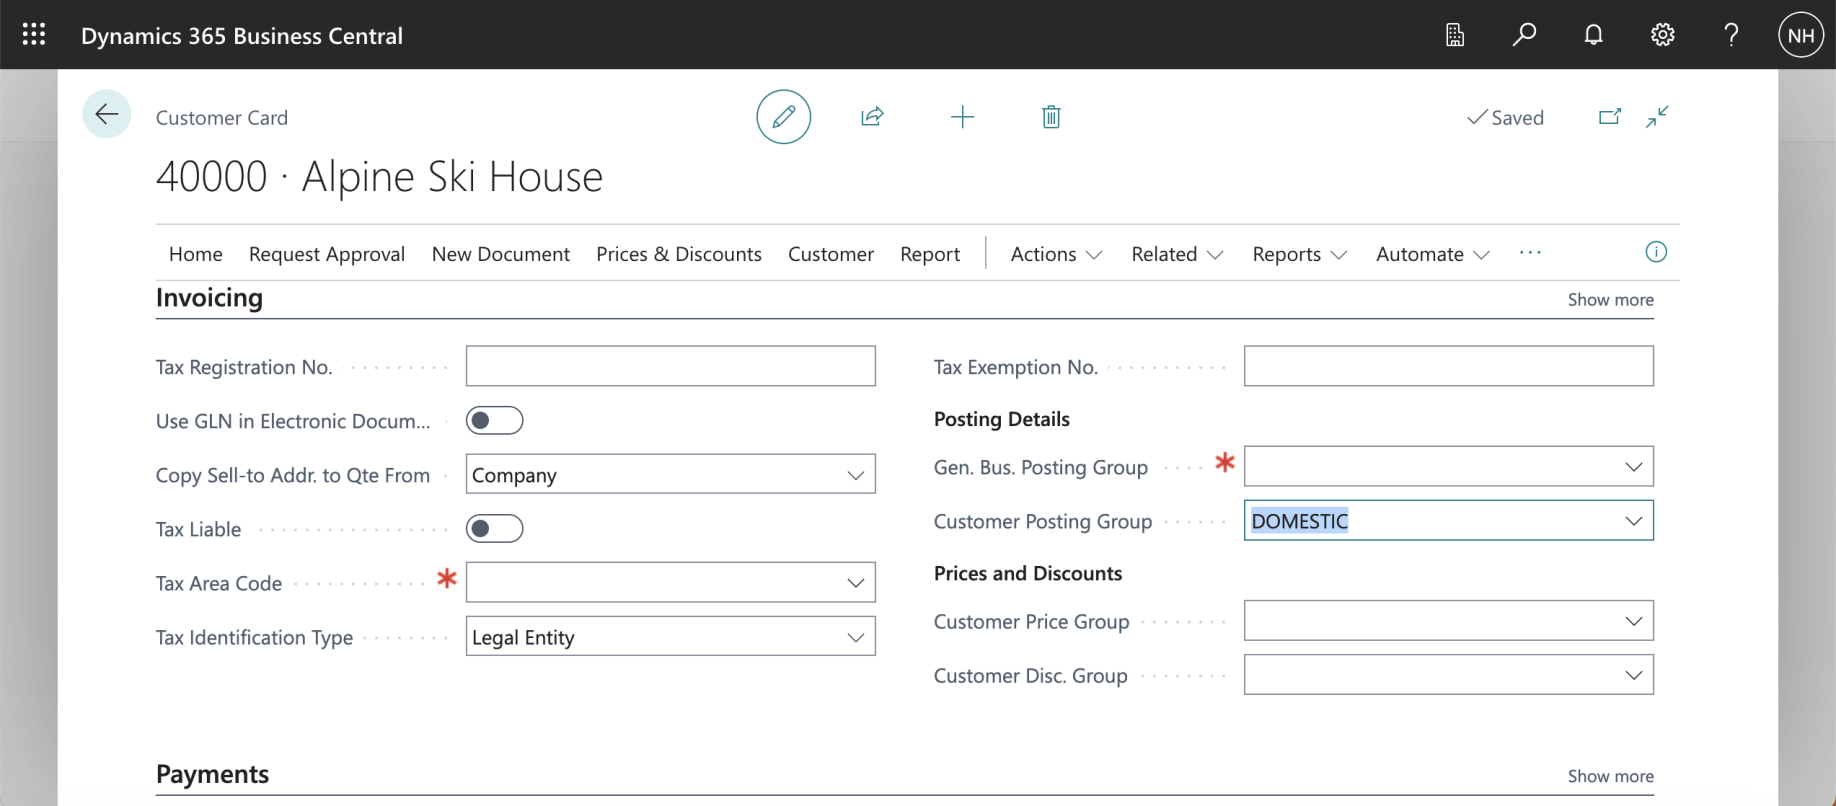The width and height of the screenshot is (1836, 806).
Task: Toggle Use GLN in Electronic Document switch
Action: click(494, 421)
